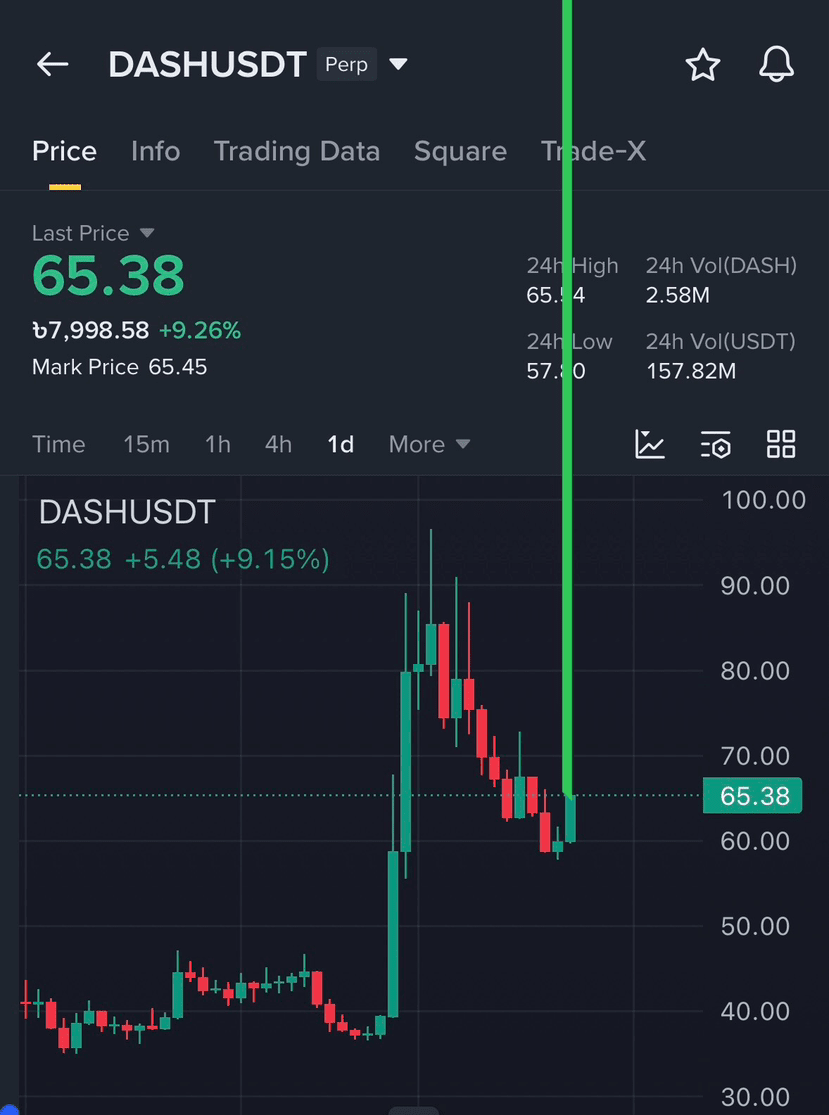This screenshot has height=1115, width=829.
Task: Go back using the left arrow icon
Action: click(x=53, y=65)
